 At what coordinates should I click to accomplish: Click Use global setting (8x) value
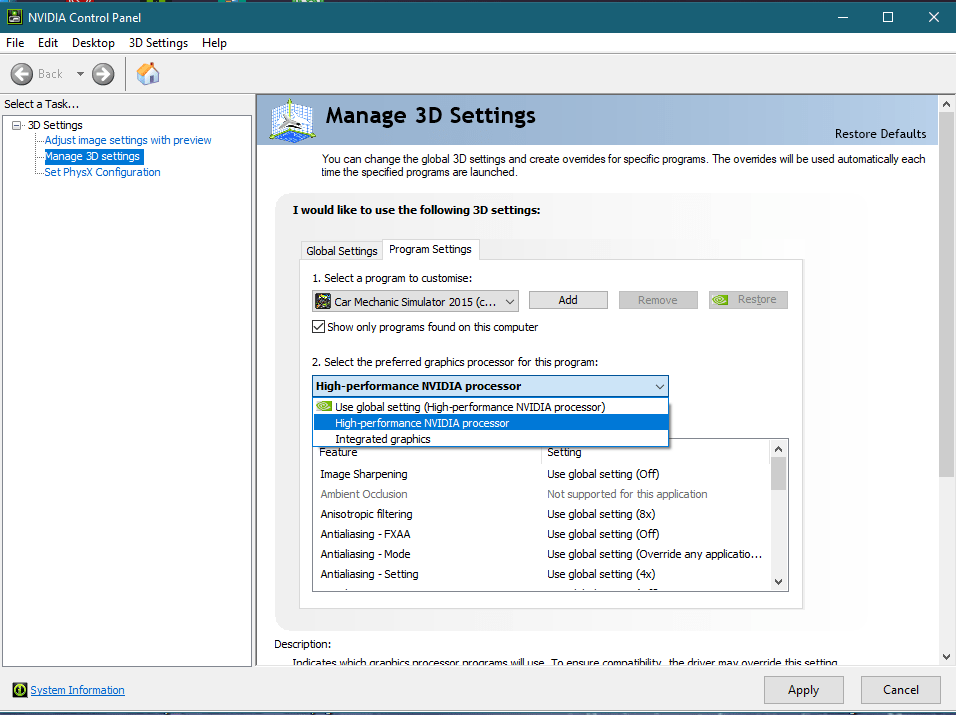click(x=601, y=514)
